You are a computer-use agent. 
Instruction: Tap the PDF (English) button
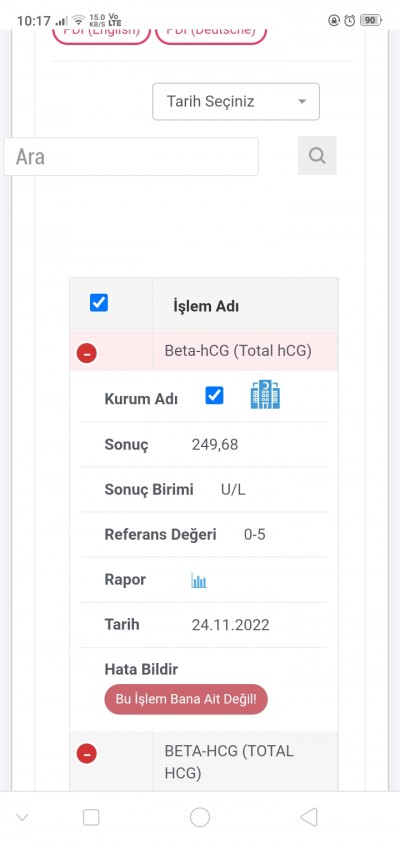click(101, 33)
